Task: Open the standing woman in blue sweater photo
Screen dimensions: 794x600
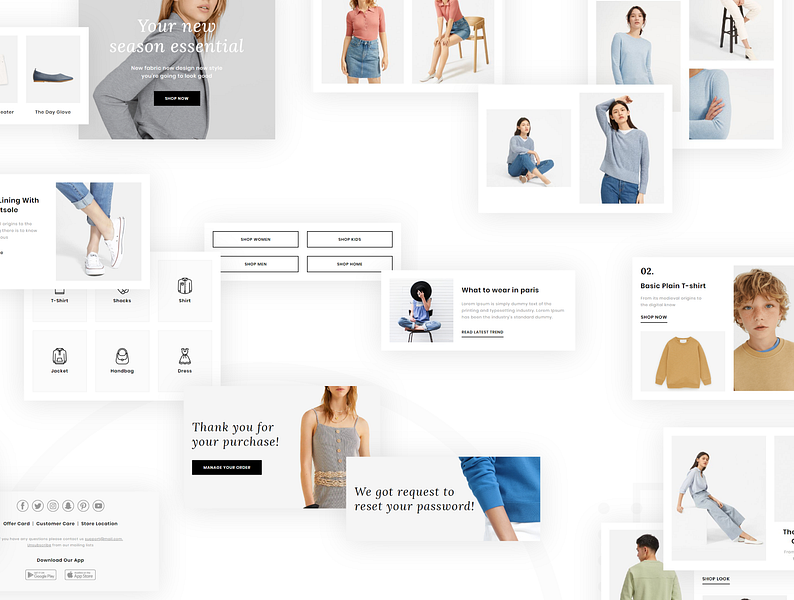Action: [x=621, y=148]
